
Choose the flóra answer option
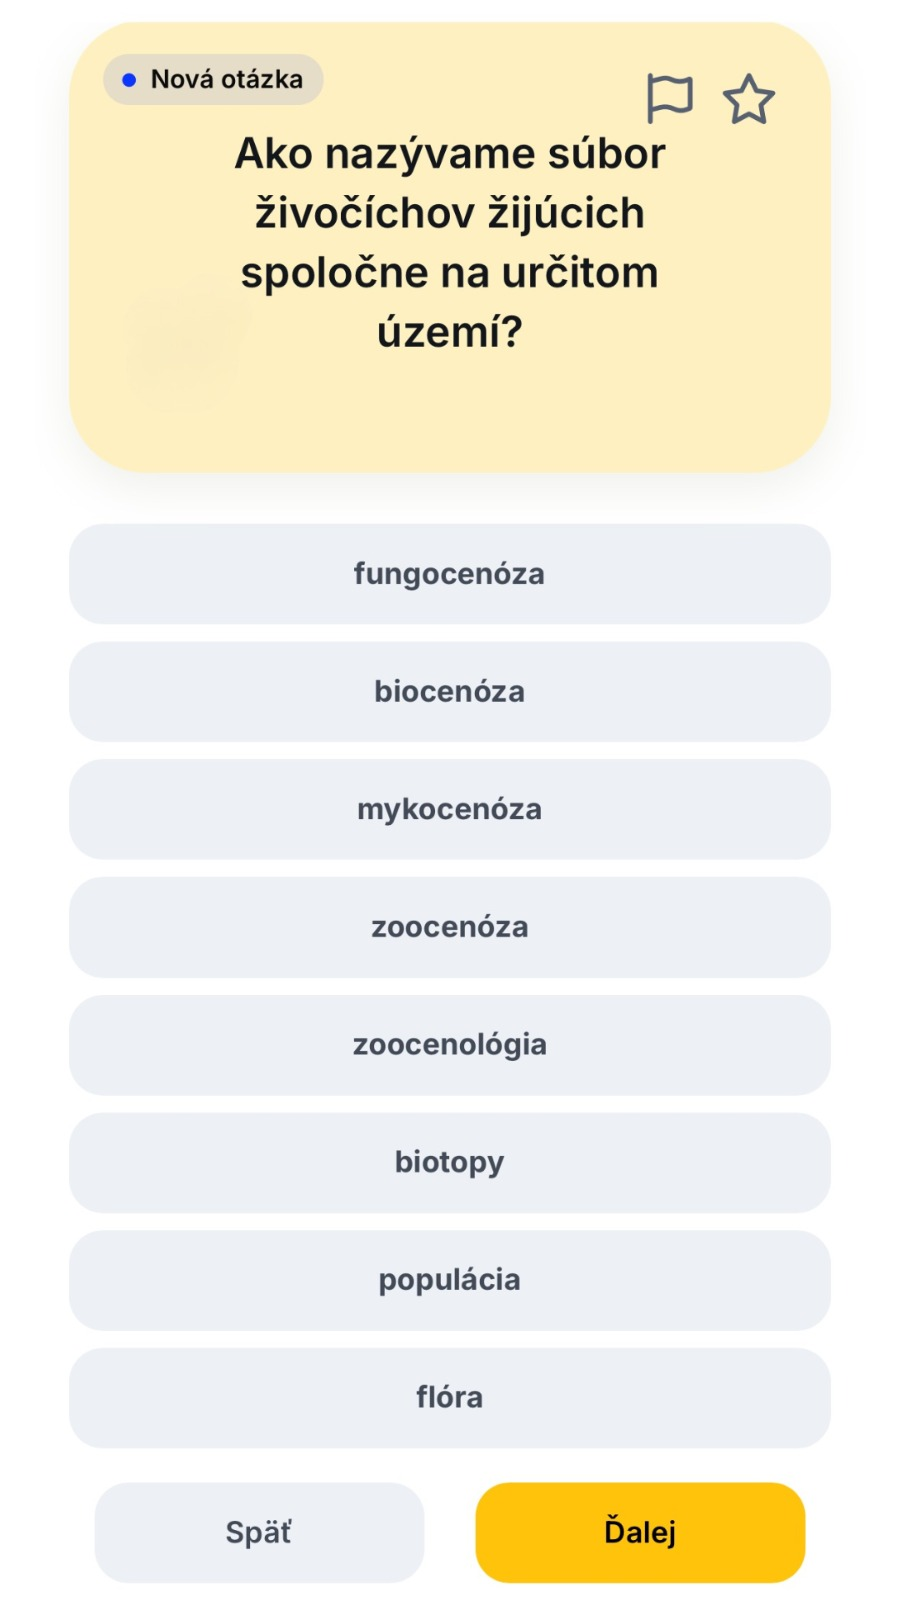pos(449,1397)
